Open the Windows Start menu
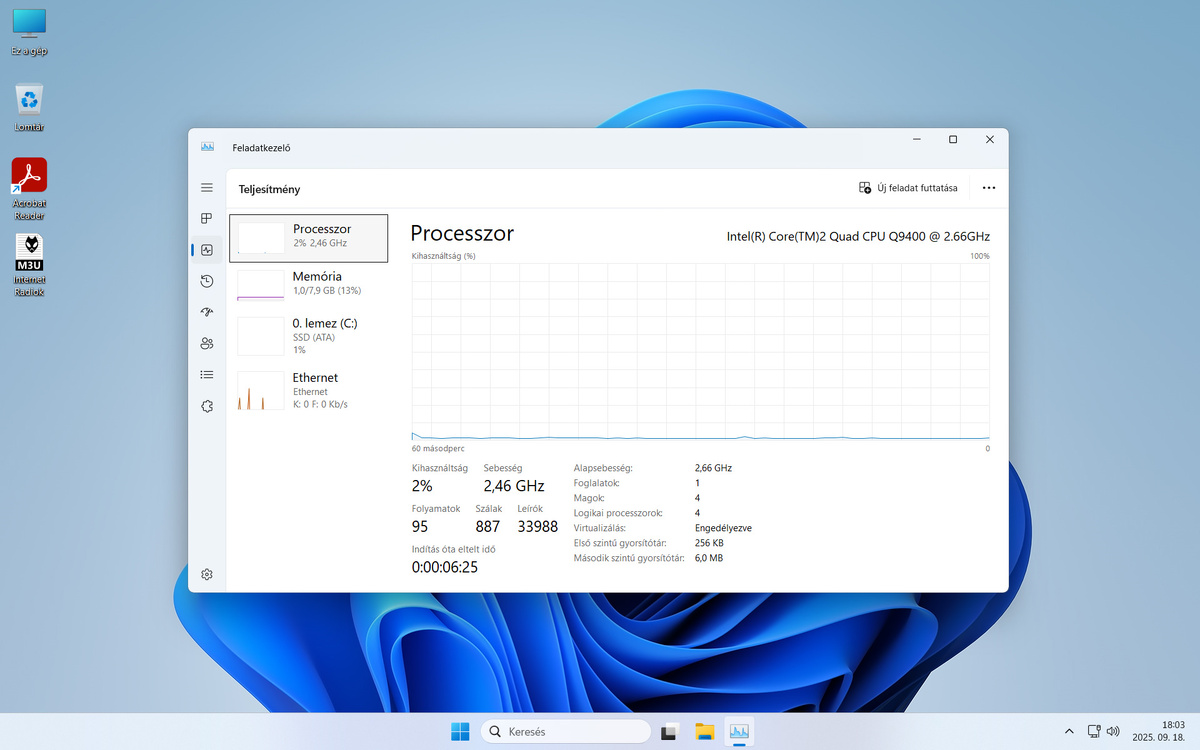This screenshot has height=750, width=1200. 460,732
